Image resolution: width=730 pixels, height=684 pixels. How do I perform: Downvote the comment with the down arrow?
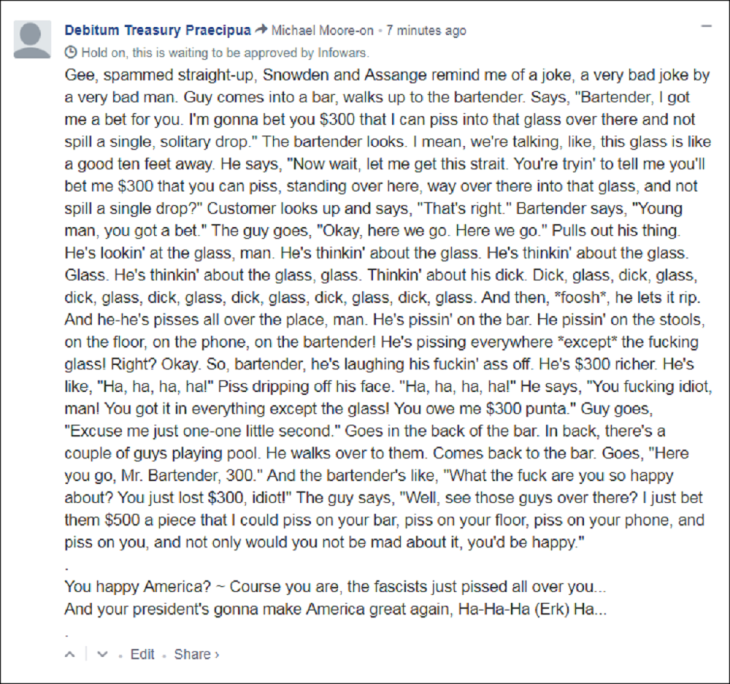coord(102,654)
